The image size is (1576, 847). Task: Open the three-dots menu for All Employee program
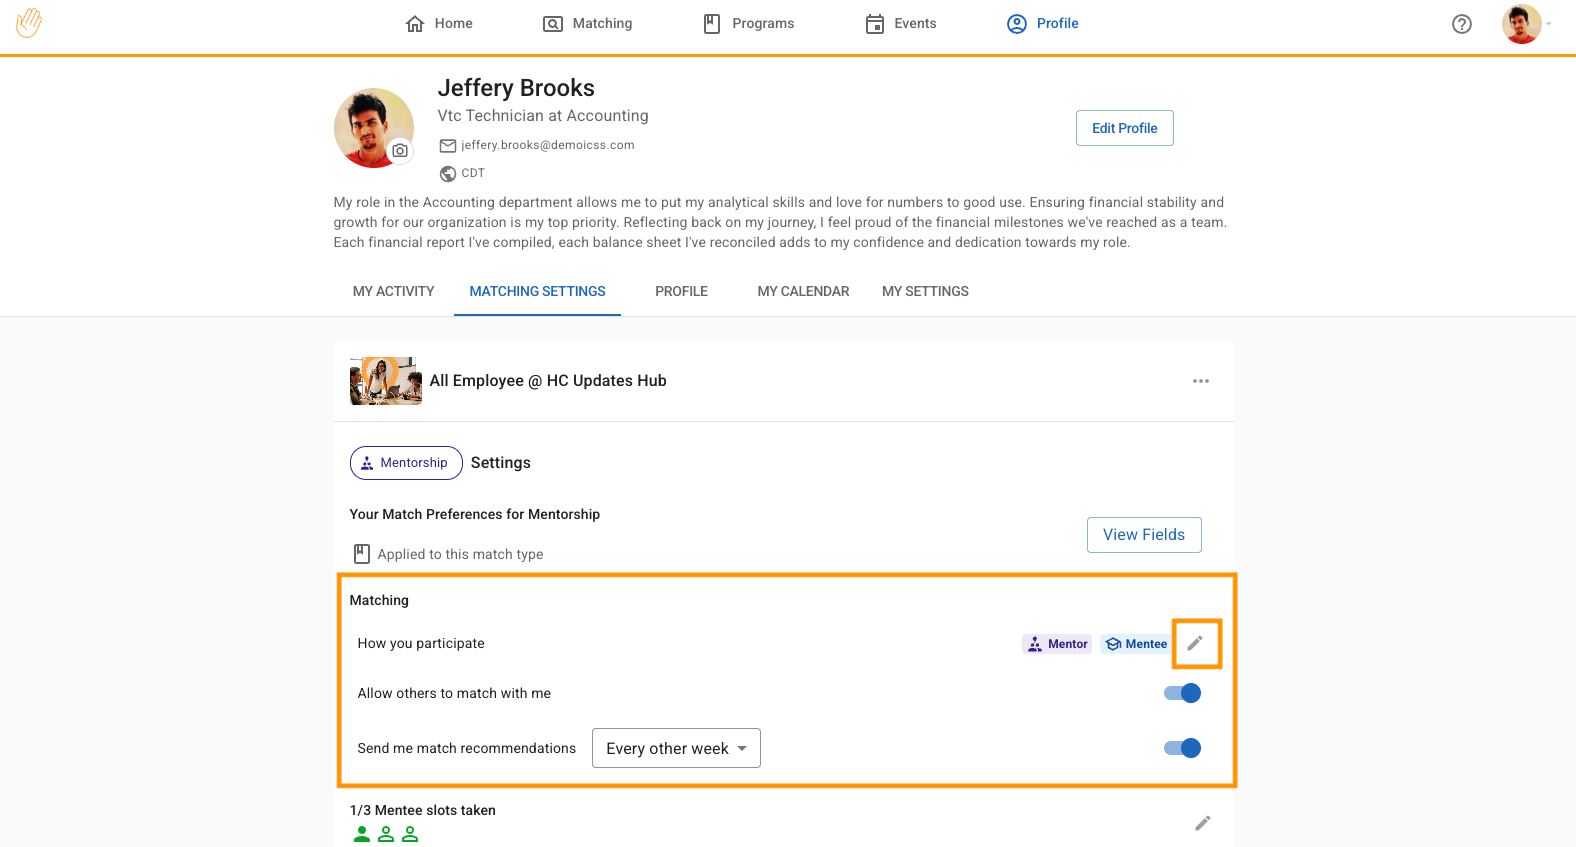(x=1200, y=381)
